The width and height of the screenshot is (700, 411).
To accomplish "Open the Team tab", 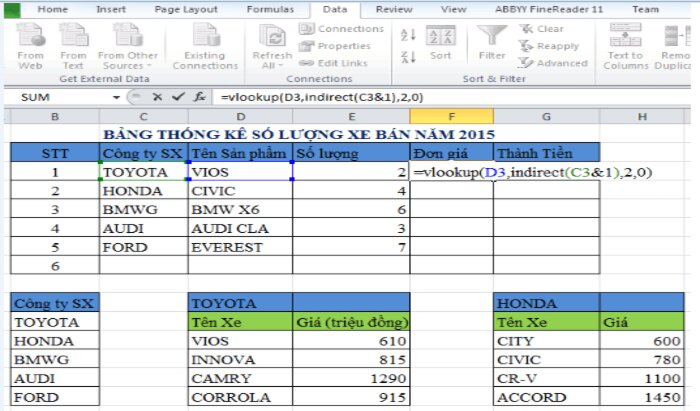I will click(645, 9).
